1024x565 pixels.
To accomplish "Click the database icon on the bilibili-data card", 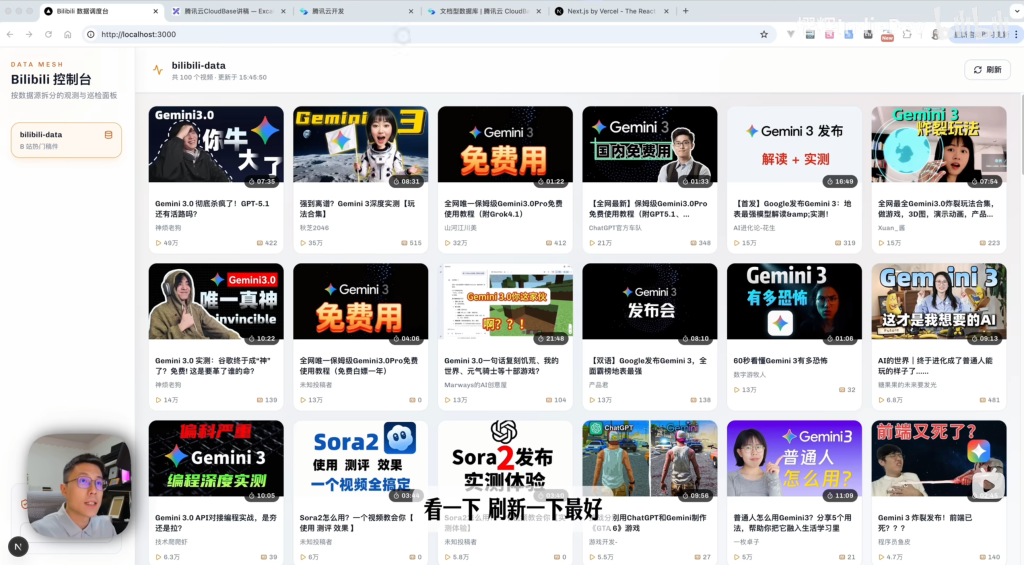I will [109, 135].
